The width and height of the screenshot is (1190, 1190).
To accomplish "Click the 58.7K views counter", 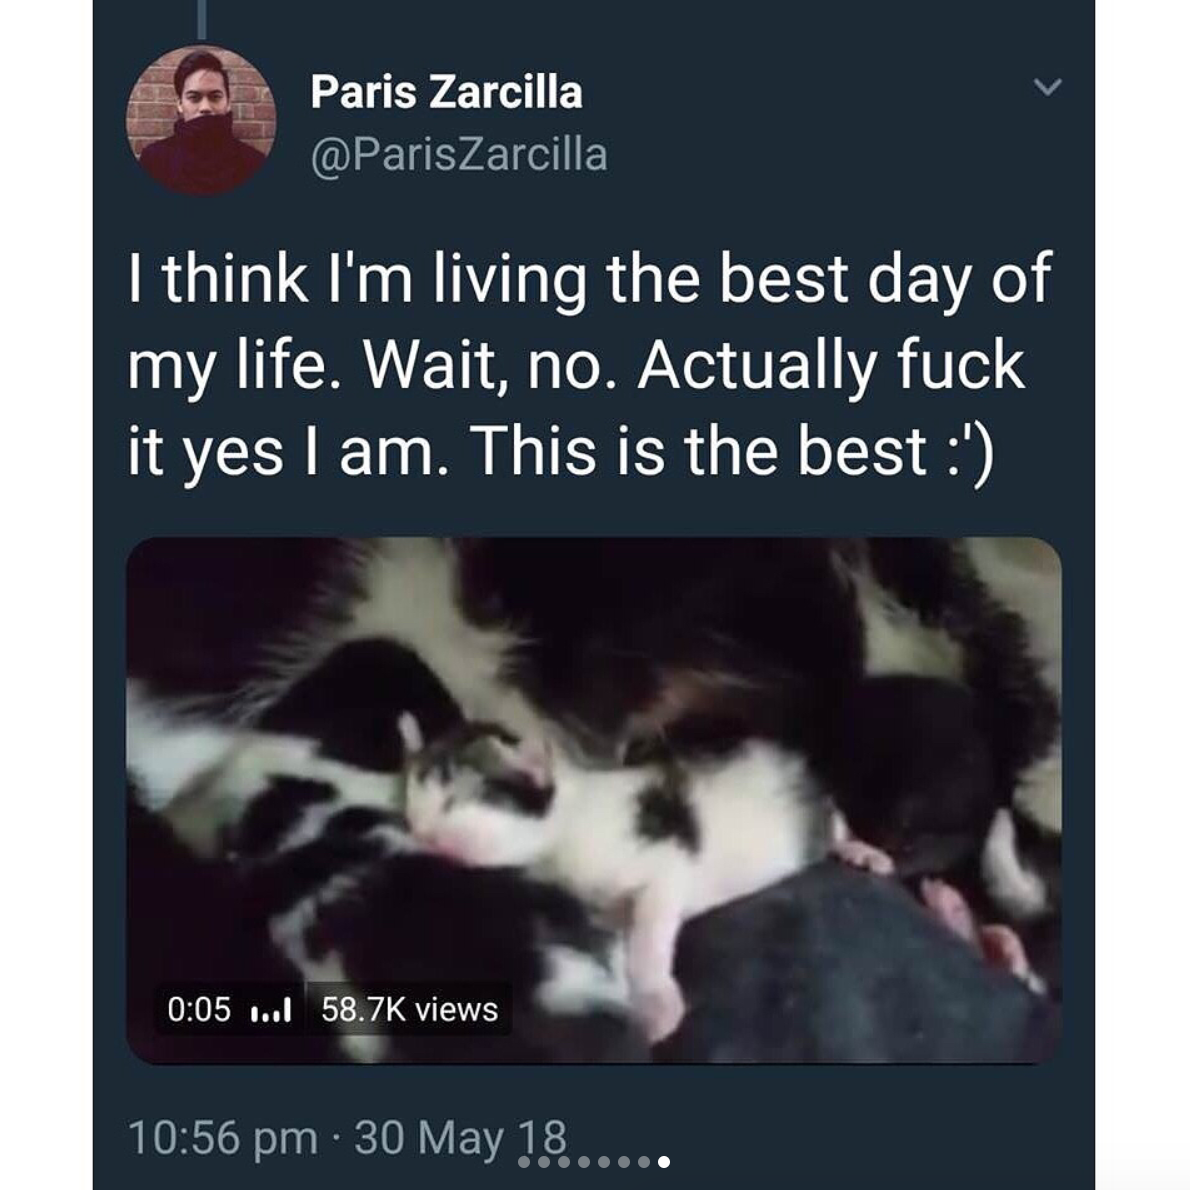I will pyautogui.click(x=409, y=1010).
